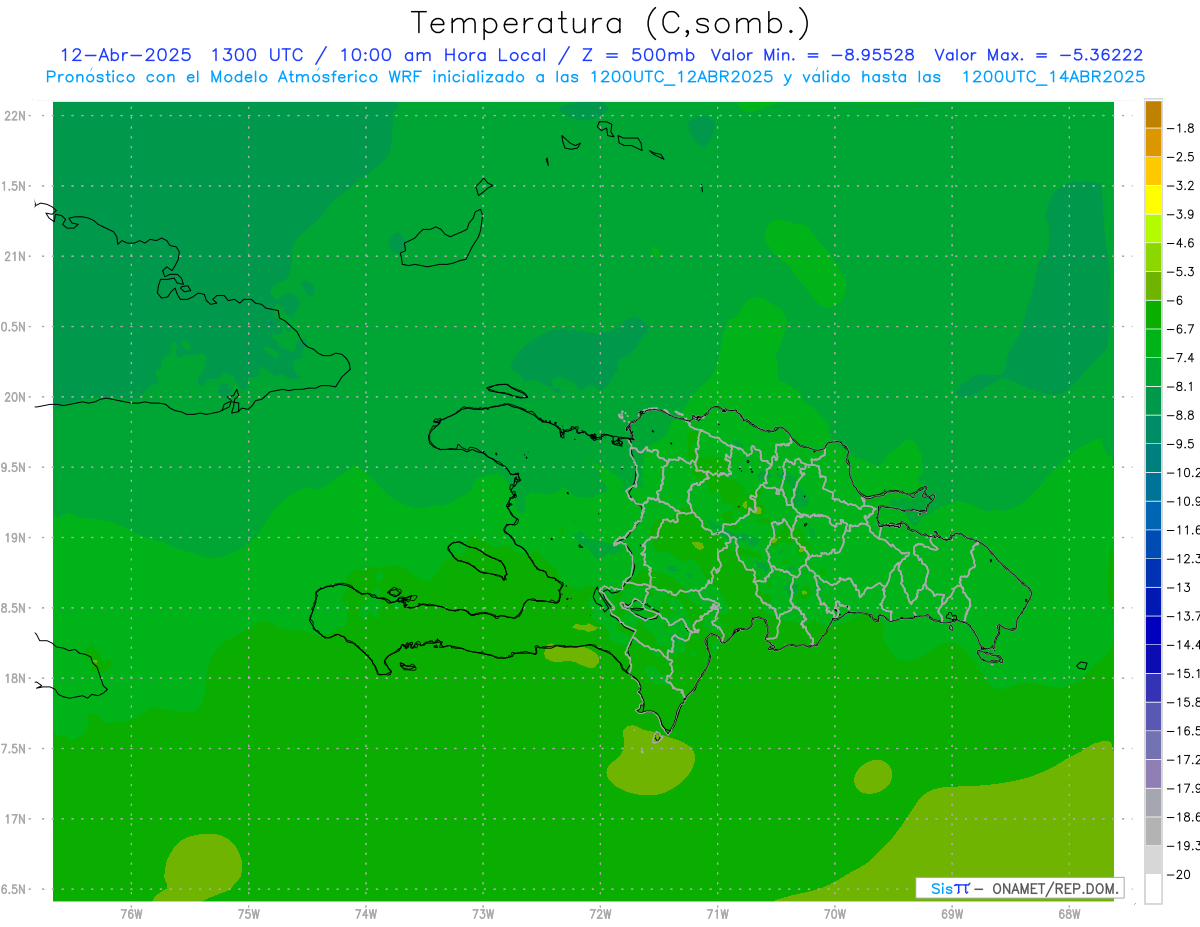
Task: Click the time label '1300 UTC'
Action: [x=257, y=55]
